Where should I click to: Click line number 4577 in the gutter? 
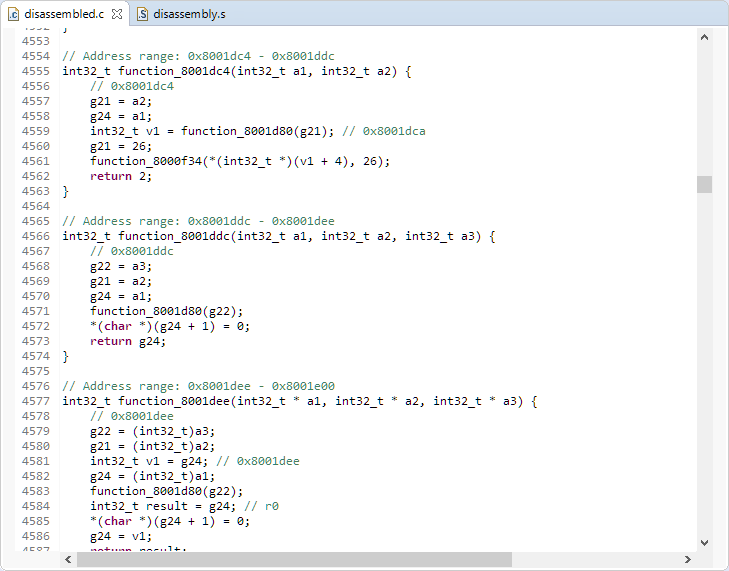(x=36, y=401)
